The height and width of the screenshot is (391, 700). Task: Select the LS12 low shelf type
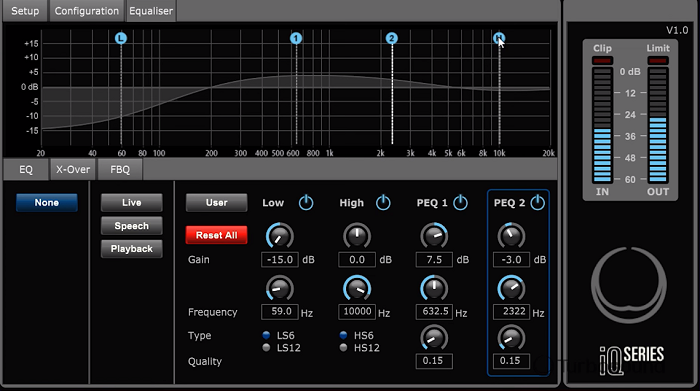point(267,347)
